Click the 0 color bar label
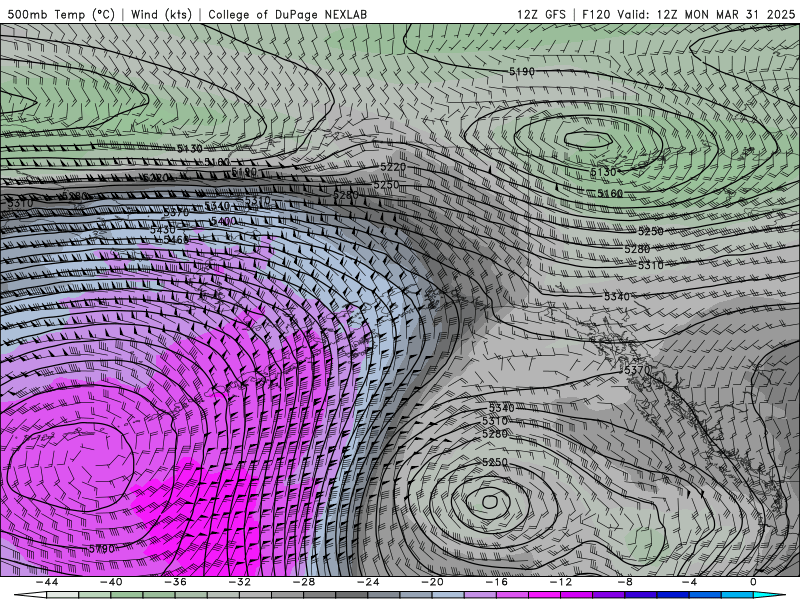Image resolution: width=800 pixels, height=600 pixels. pyautogui.click(x=753, y=582)
